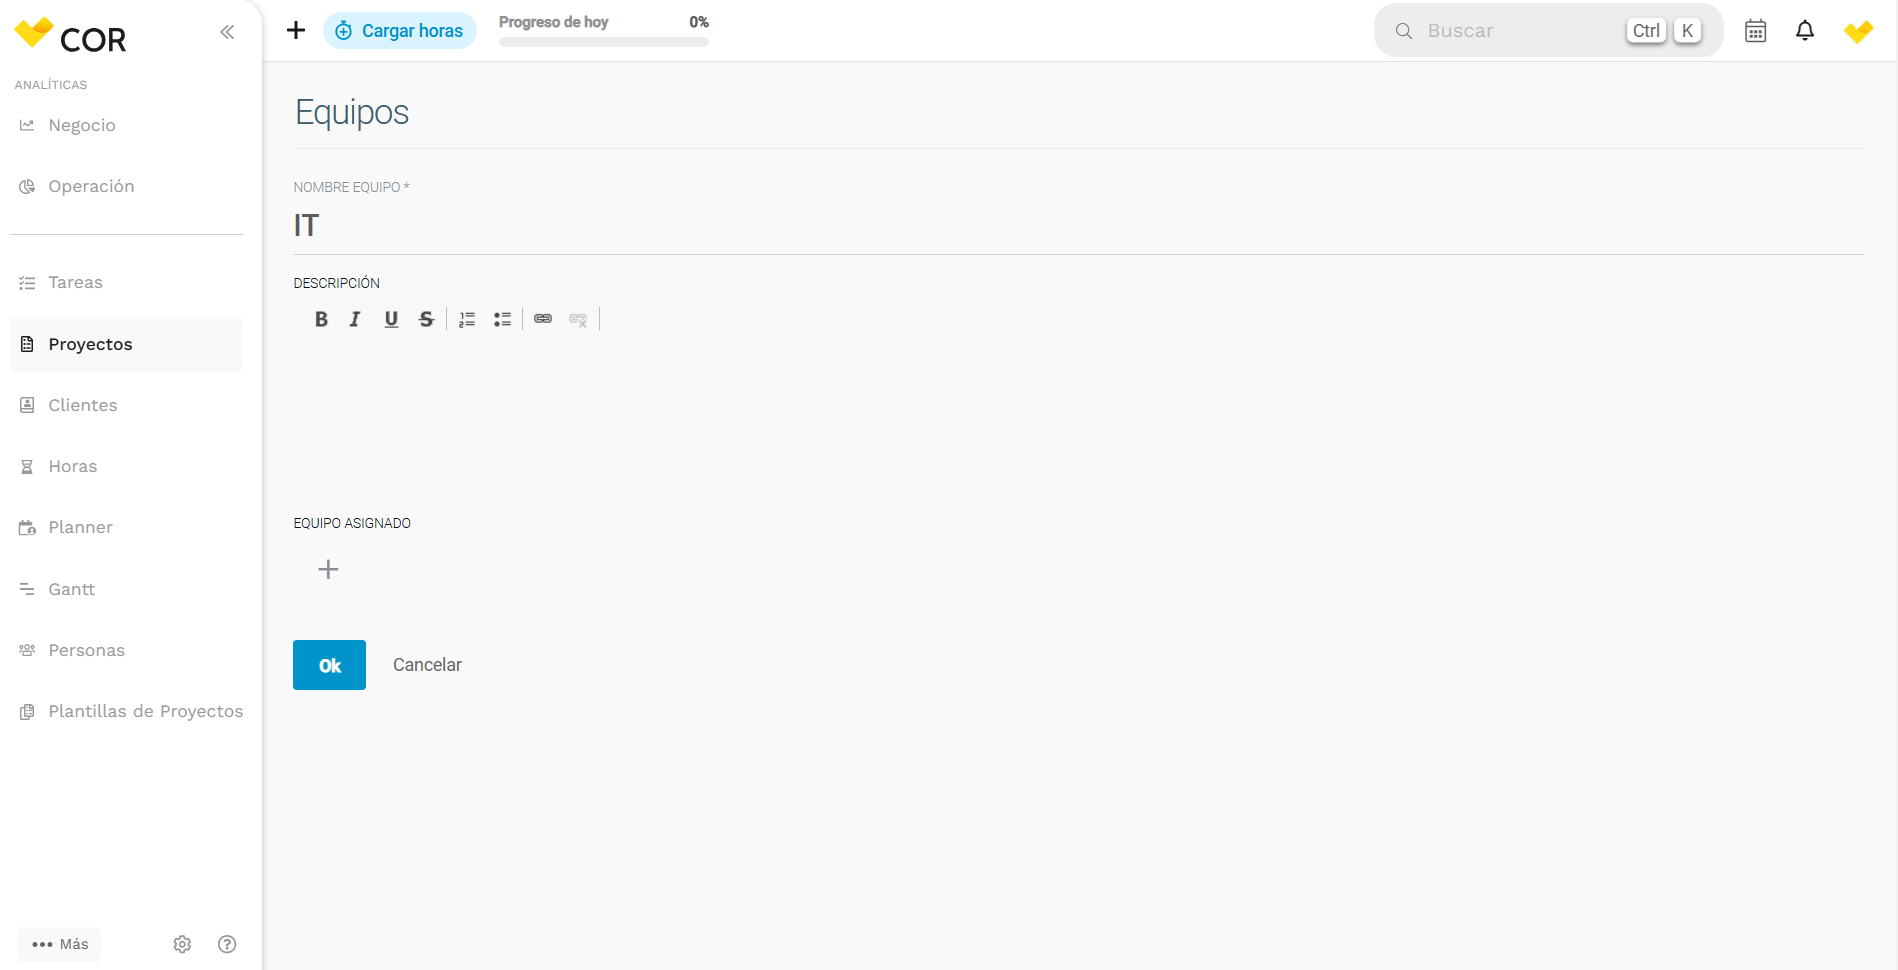Click the Nombre Equipo field containing IT

(1078, 226)
